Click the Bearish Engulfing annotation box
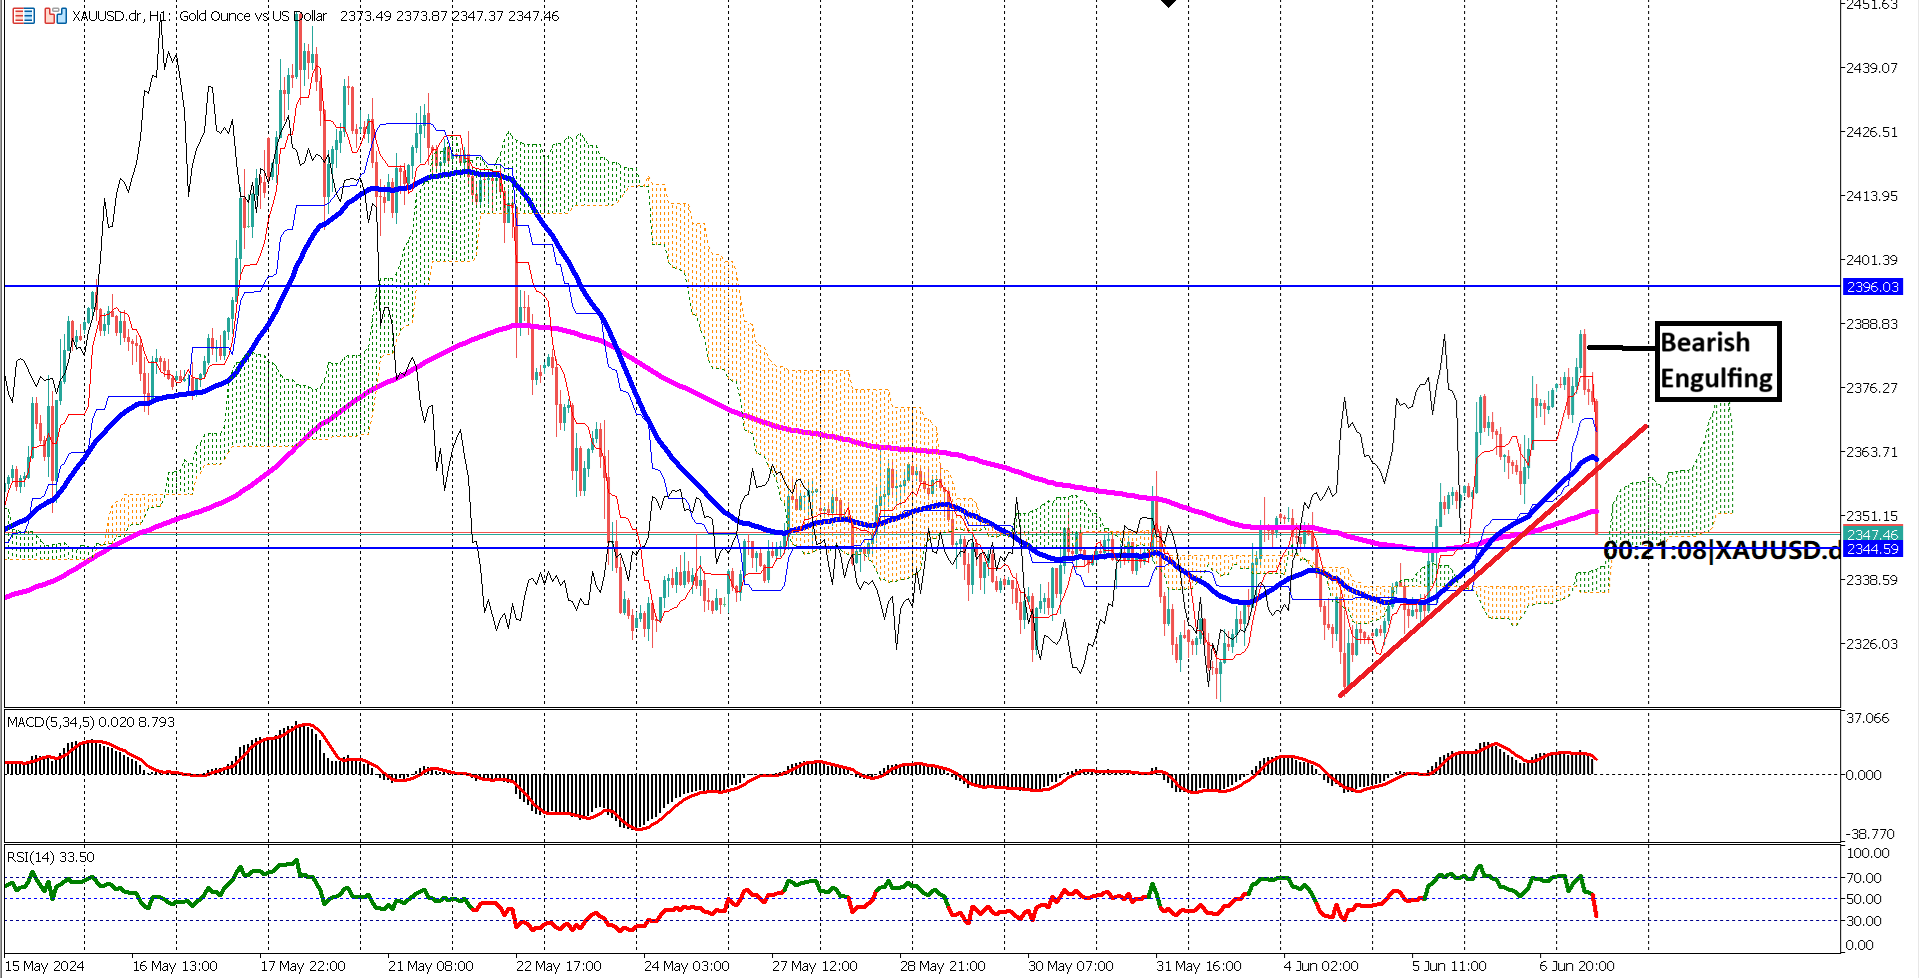Viewport: 1919px width, 978px height. [x=1717, y=361]
